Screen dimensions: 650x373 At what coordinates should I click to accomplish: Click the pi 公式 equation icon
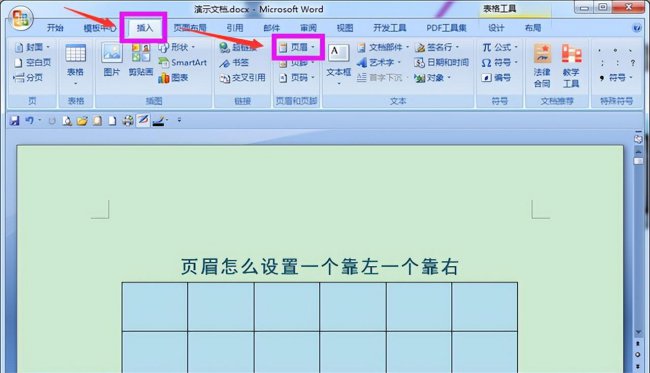[x=487, y=47]
